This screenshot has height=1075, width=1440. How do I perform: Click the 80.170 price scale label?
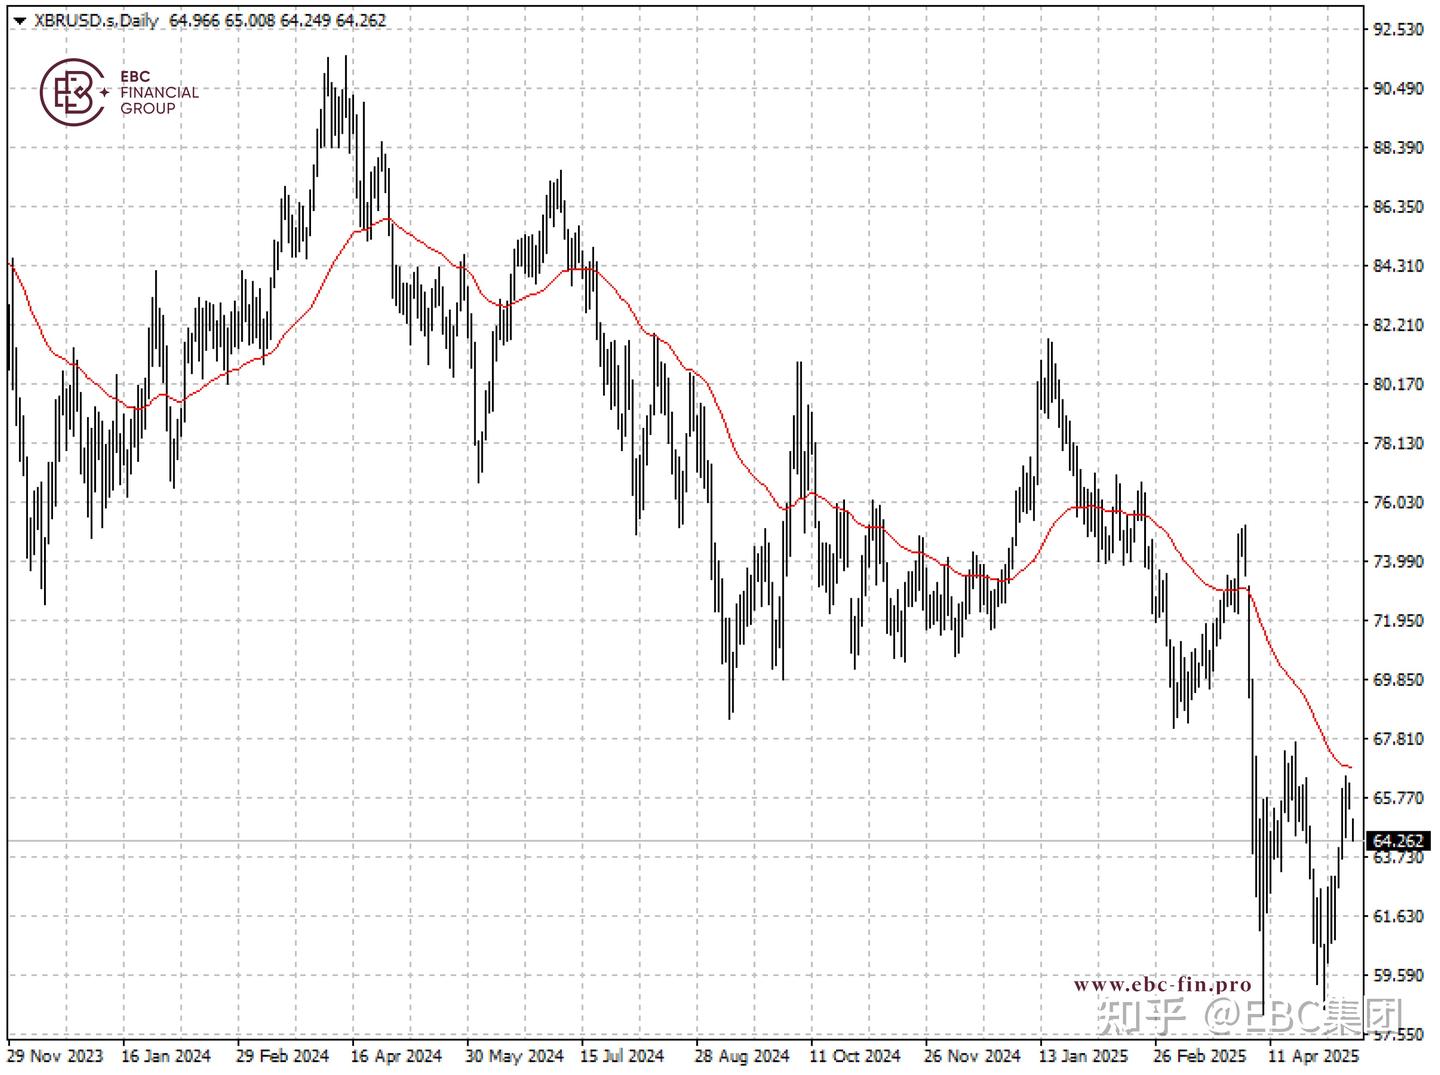(1398, 384)
